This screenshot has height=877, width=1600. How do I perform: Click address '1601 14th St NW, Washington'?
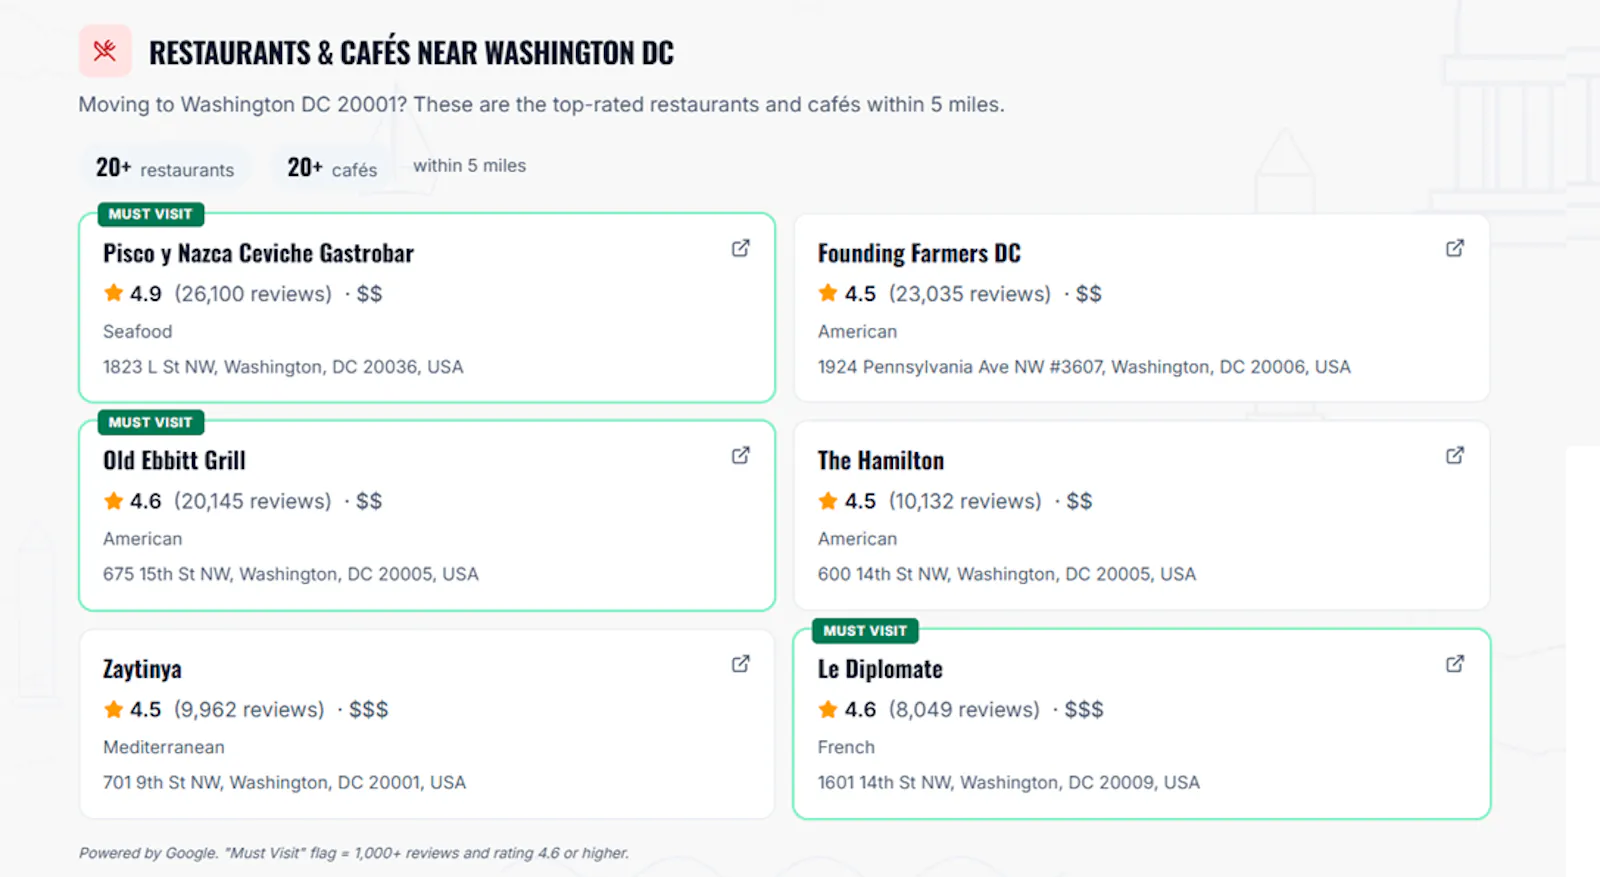[x=1009, y=782]
